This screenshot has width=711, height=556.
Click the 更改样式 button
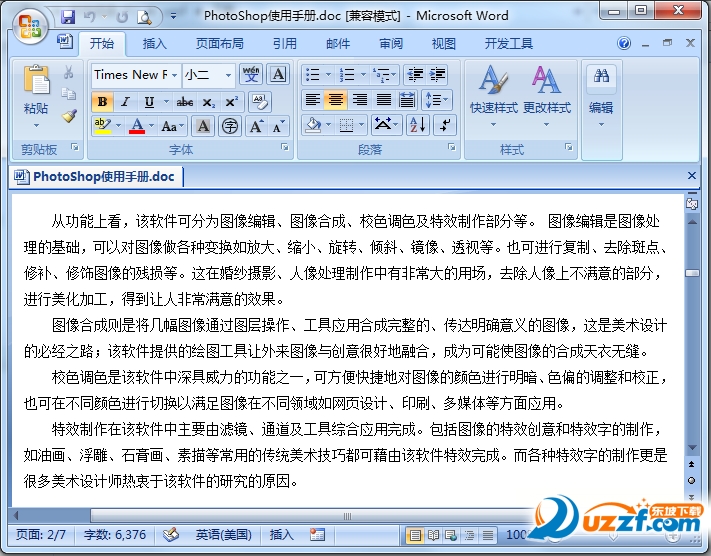547,96
